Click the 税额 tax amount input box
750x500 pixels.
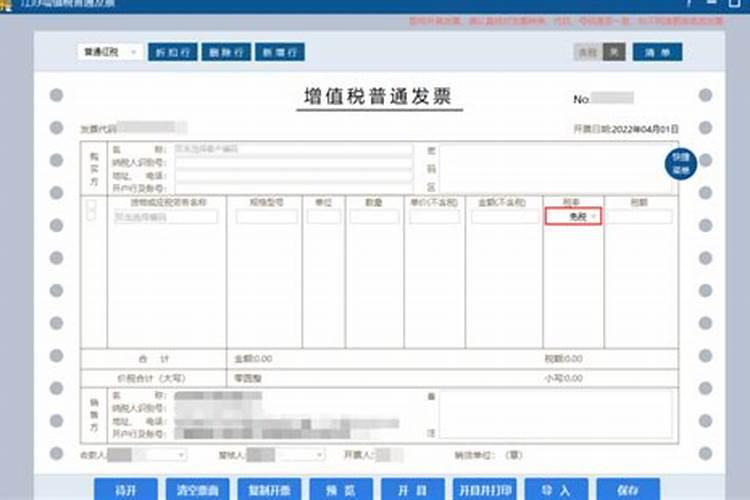(640, 217)
